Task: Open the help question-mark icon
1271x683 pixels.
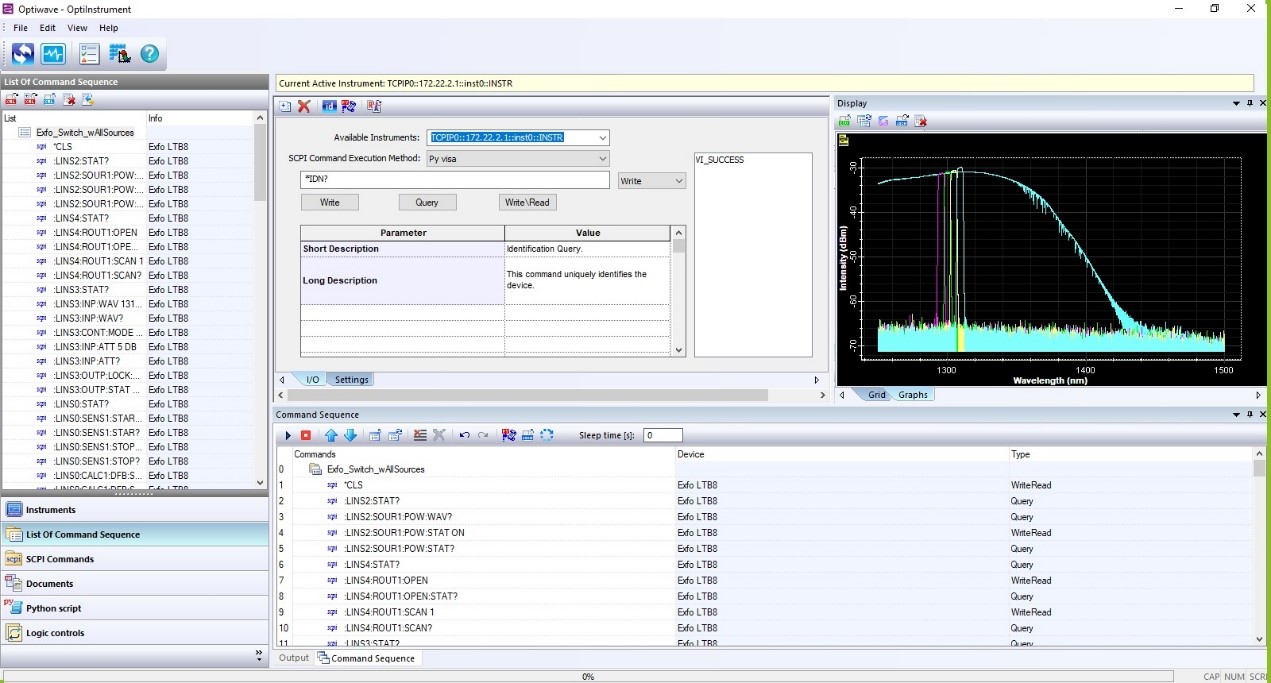Action: click(x=150, y=54)
